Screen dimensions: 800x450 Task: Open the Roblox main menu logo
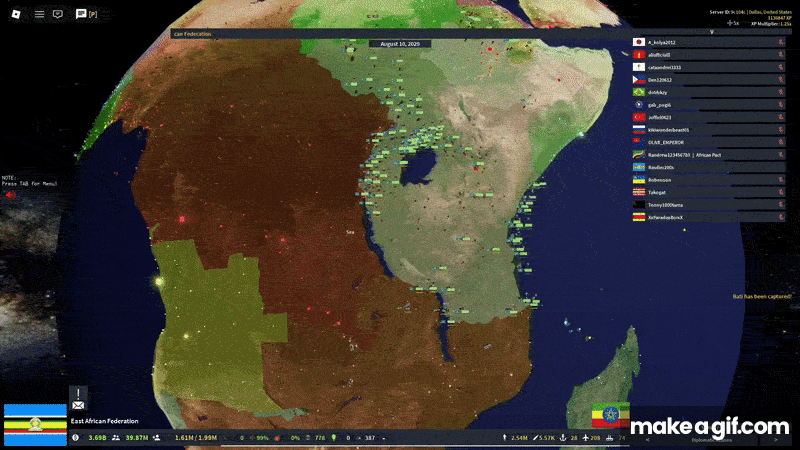(x=16, y=14)
